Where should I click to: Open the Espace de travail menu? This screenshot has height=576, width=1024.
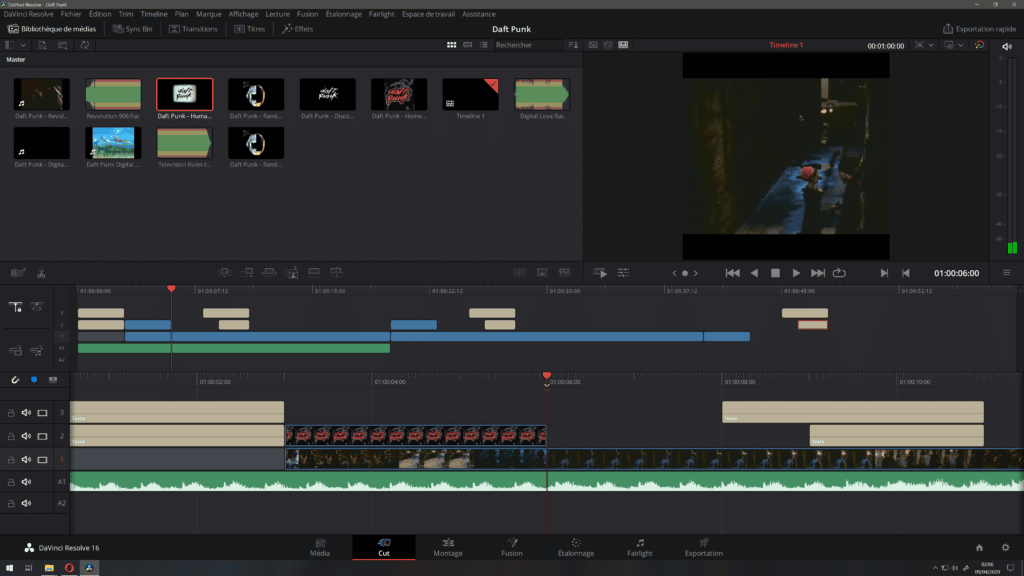pyautogui.click(x=428, y=14)
